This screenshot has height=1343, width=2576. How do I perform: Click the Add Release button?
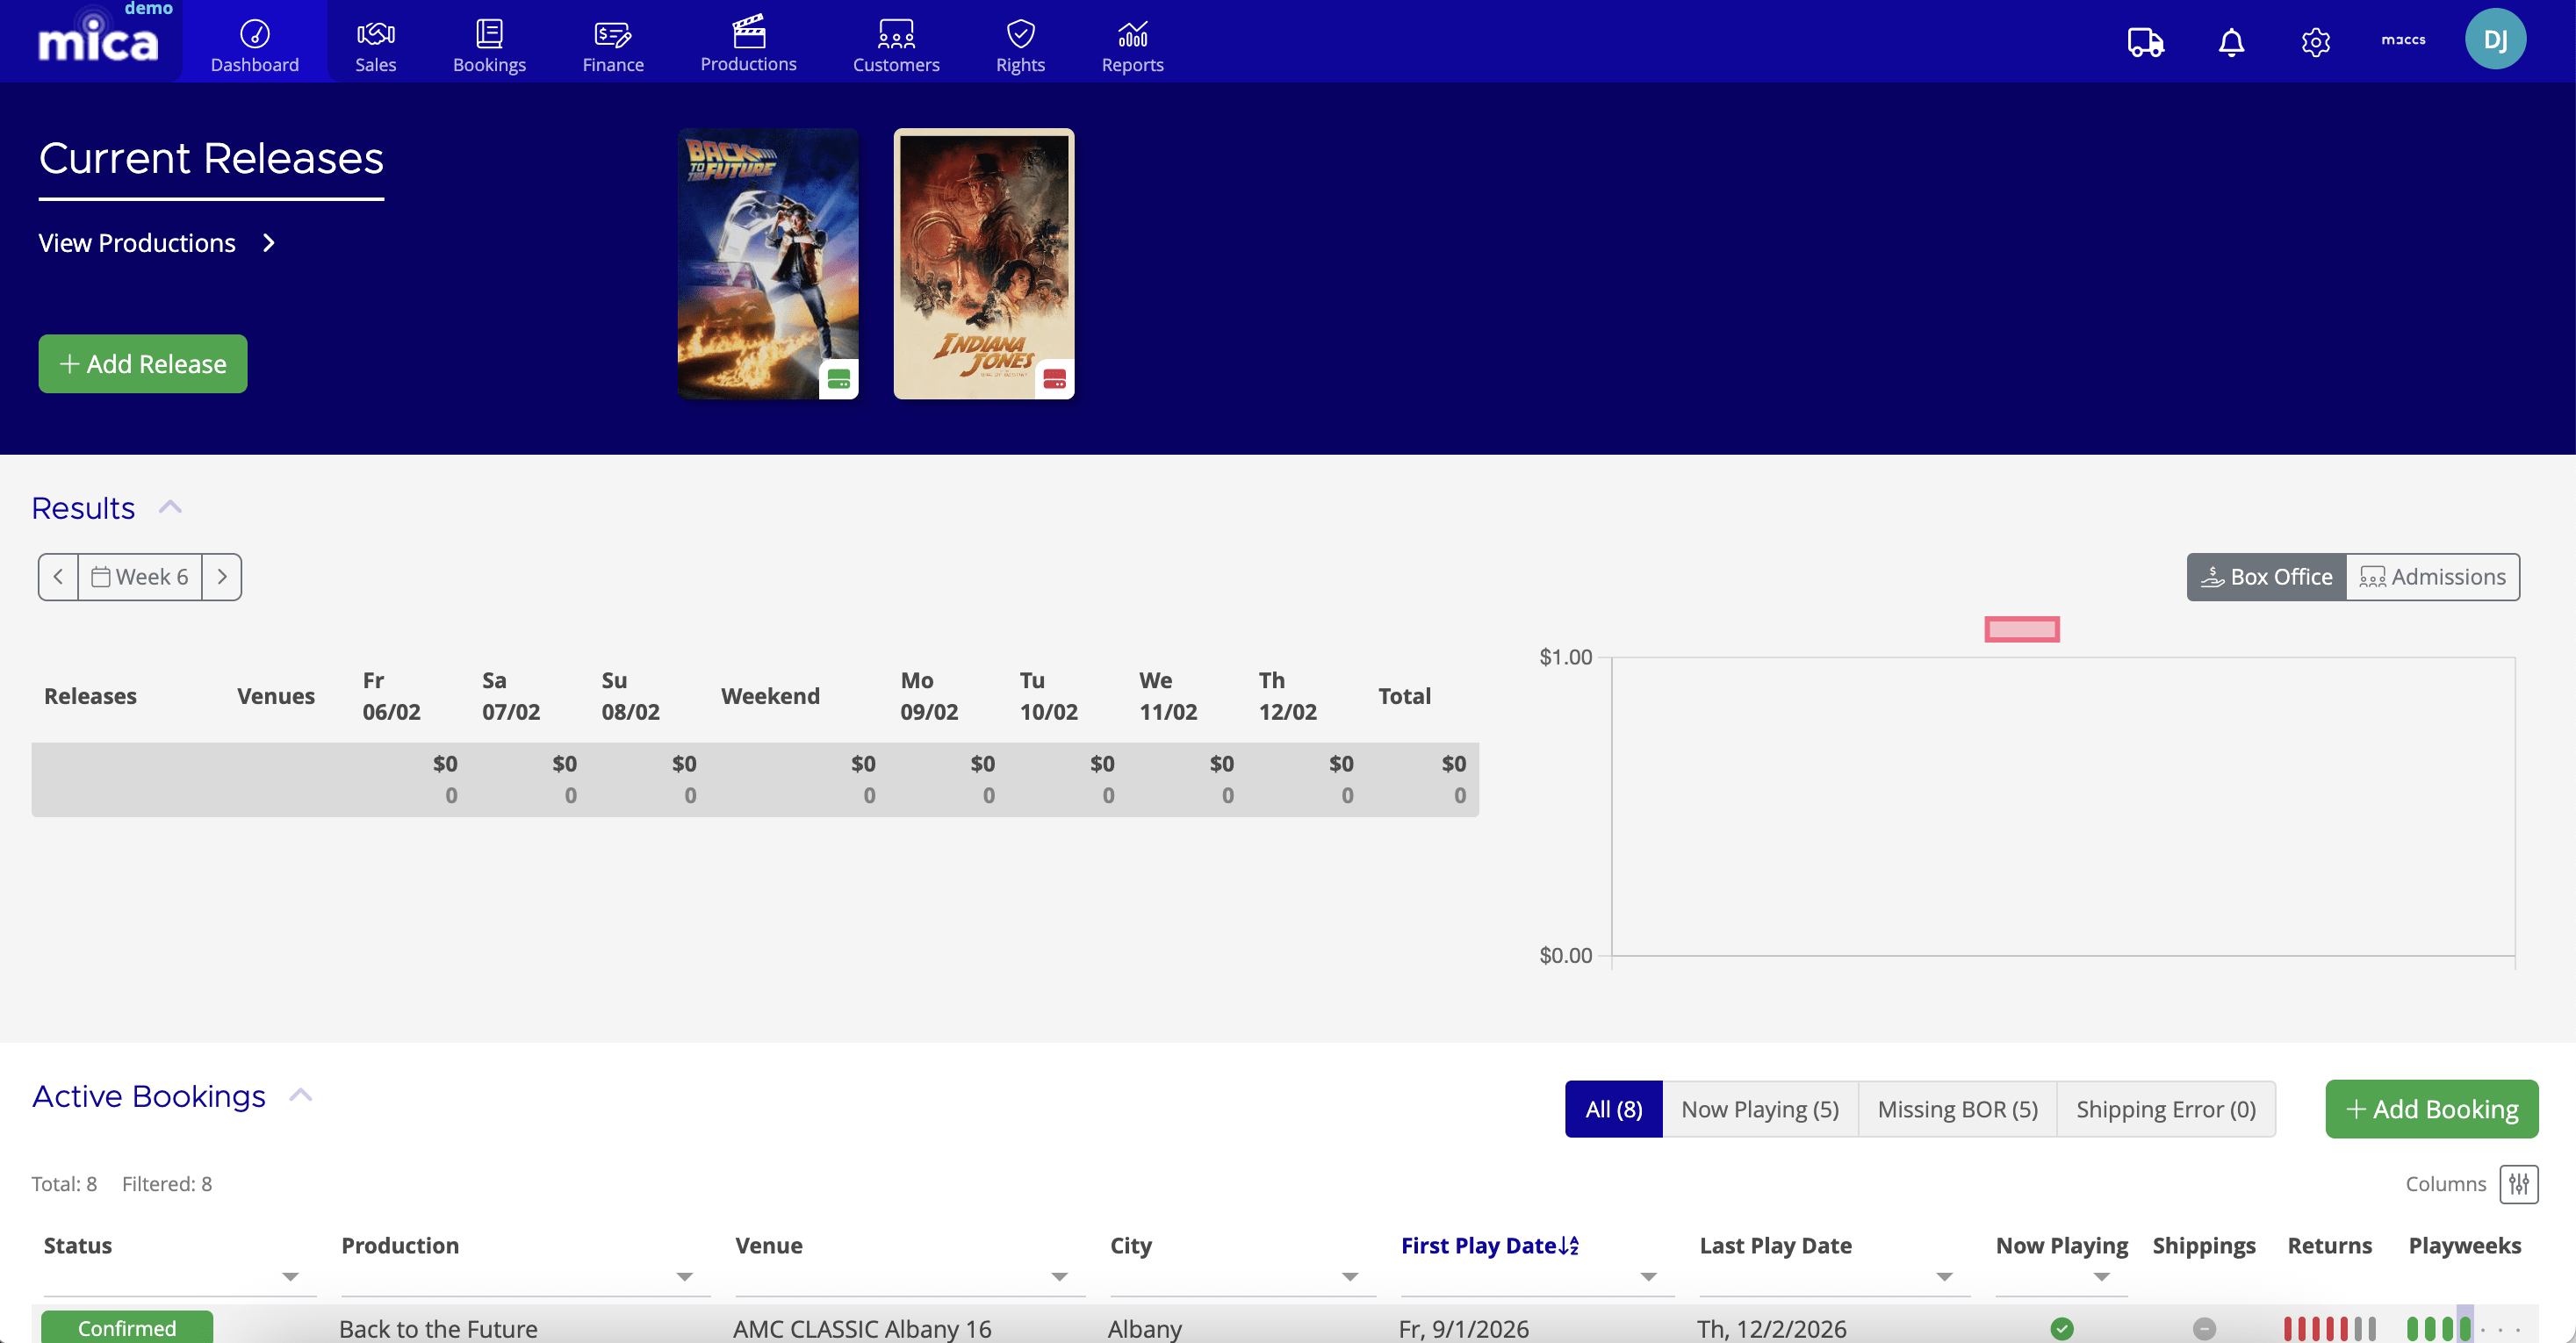coord(142,363)
